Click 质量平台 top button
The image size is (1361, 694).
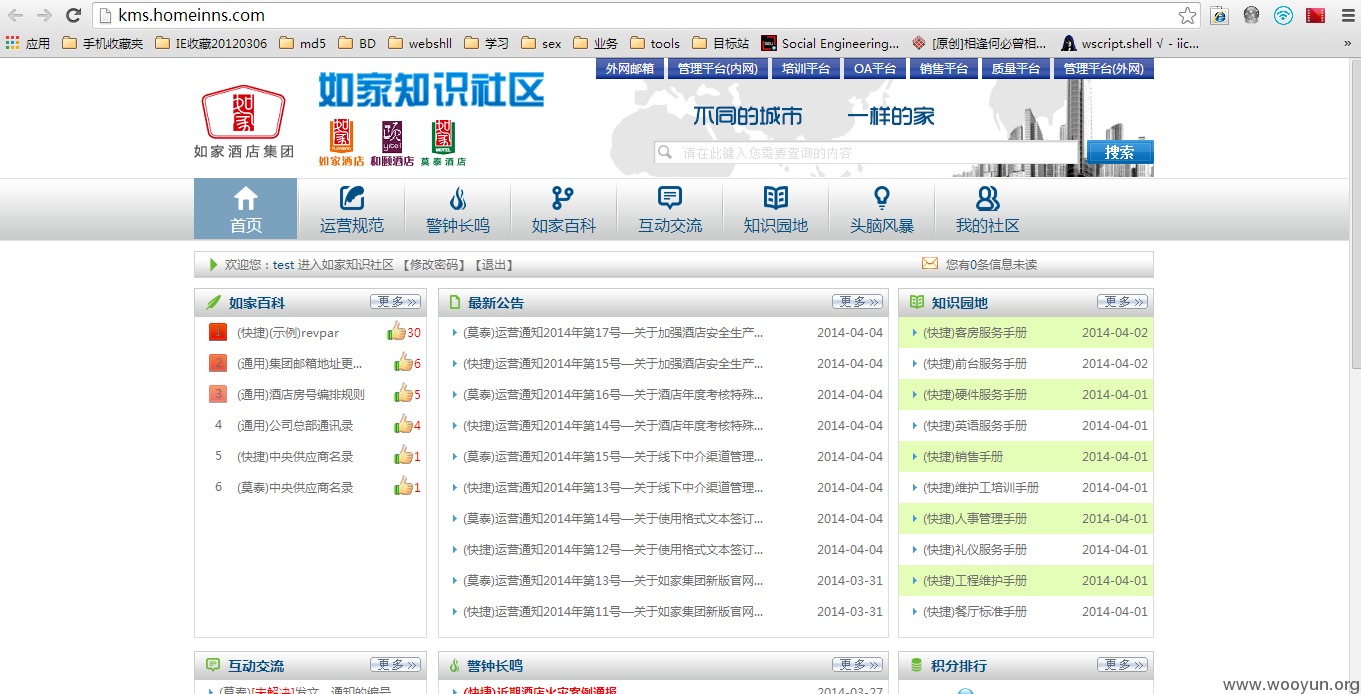click(x=1015, y=68)
